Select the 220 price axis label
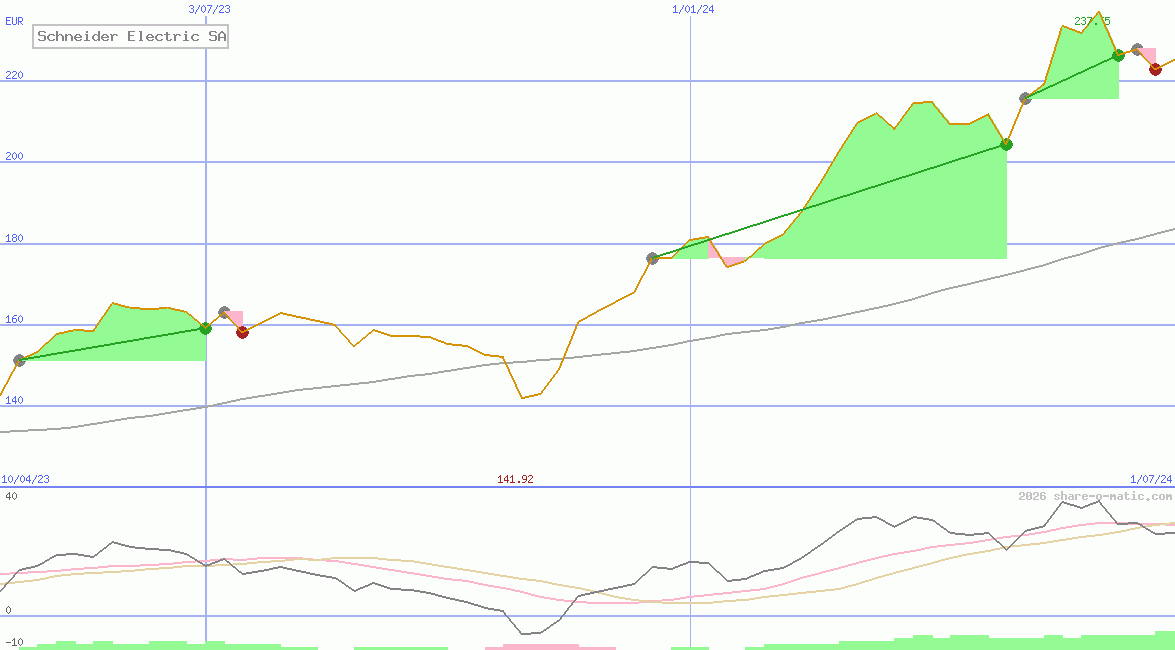The width and height of the screenshot is (1175, 650). 14,75
